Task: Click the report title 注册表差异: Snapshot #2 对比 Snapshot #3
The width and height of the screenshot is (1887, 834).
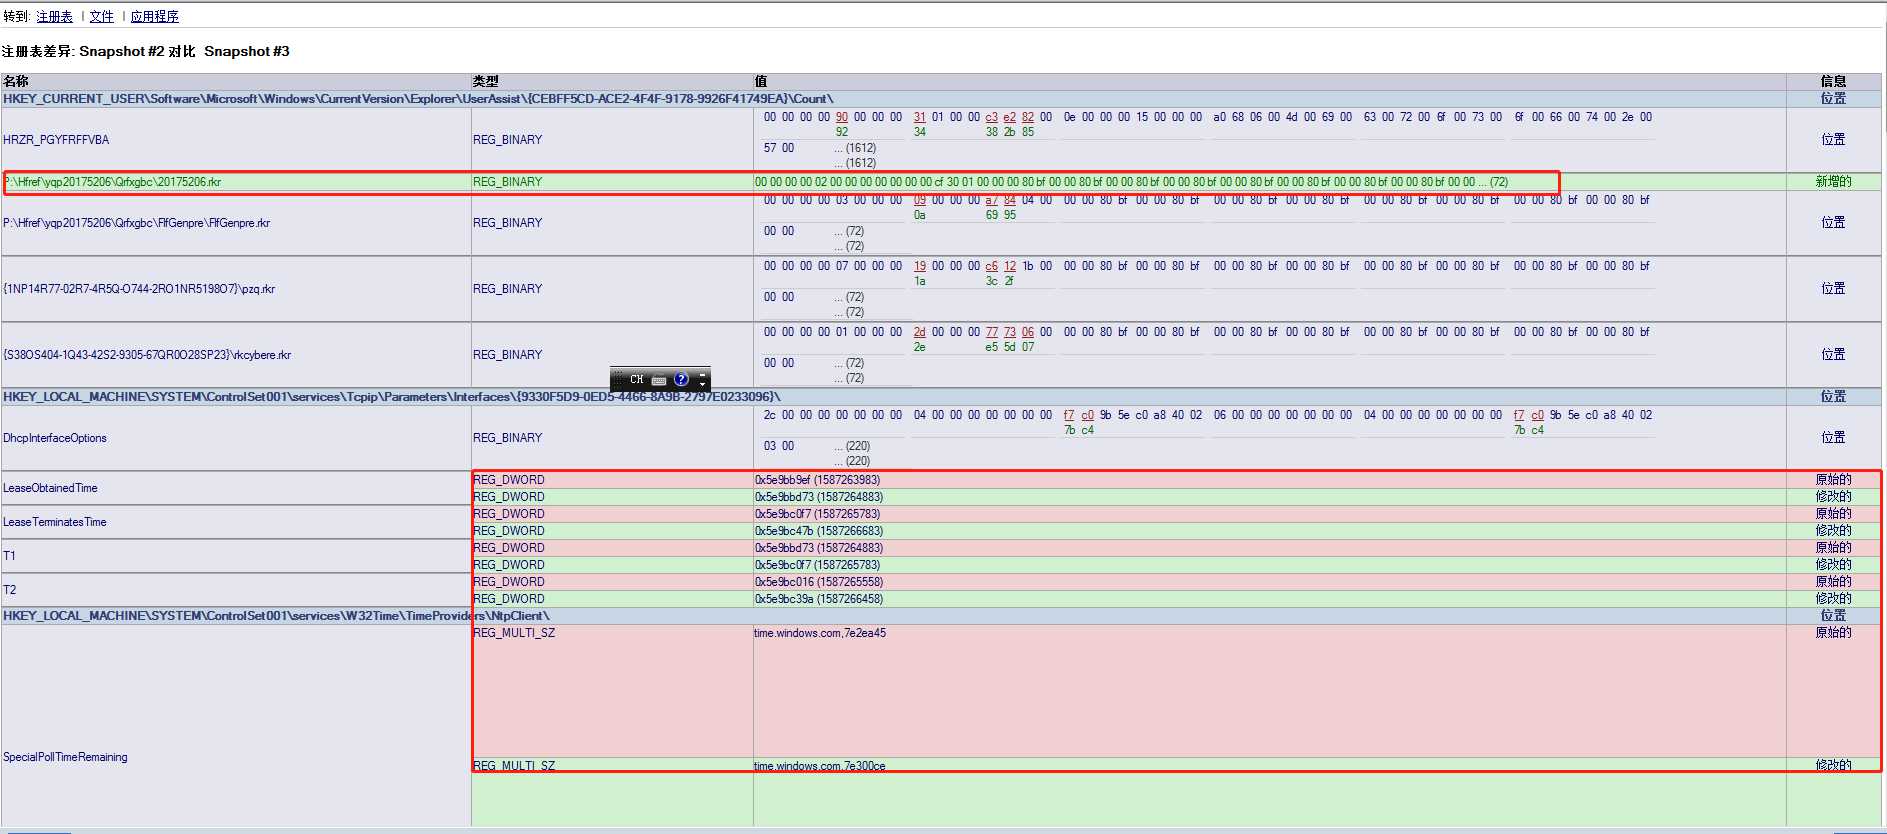Action: coord(146,51)
